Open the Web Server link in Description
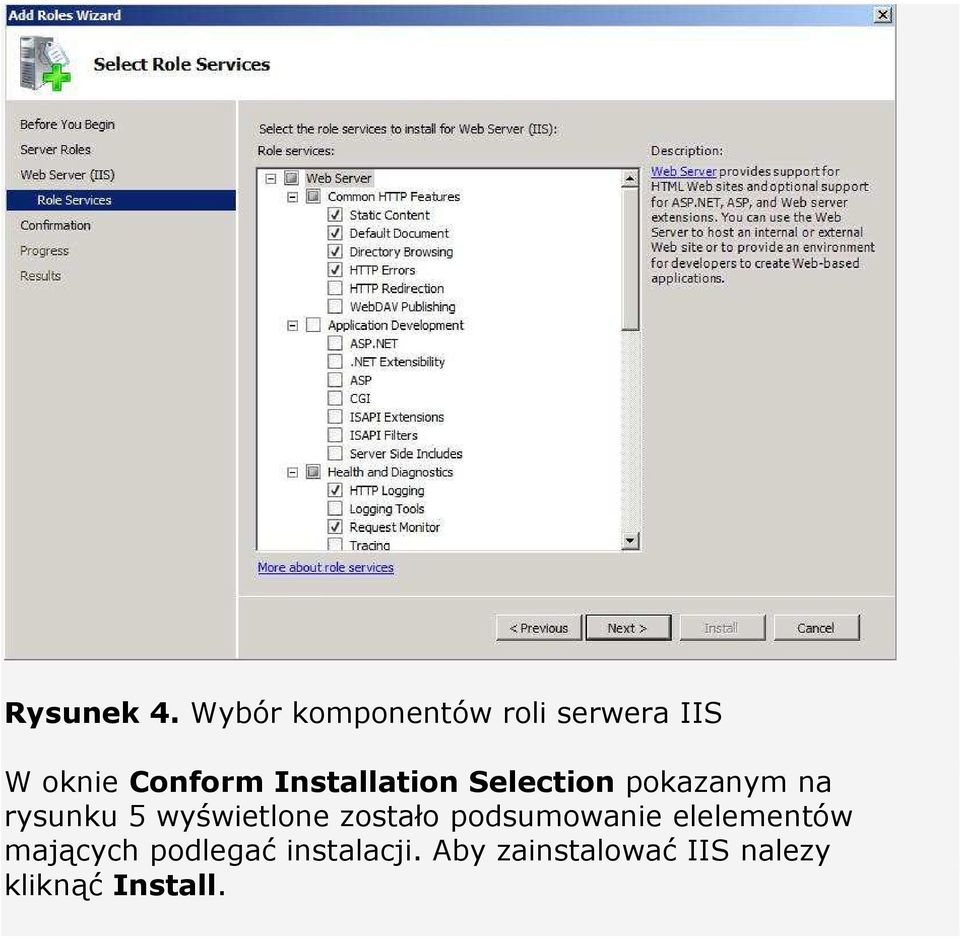This screenshot has width=960, height=939. 683,171
